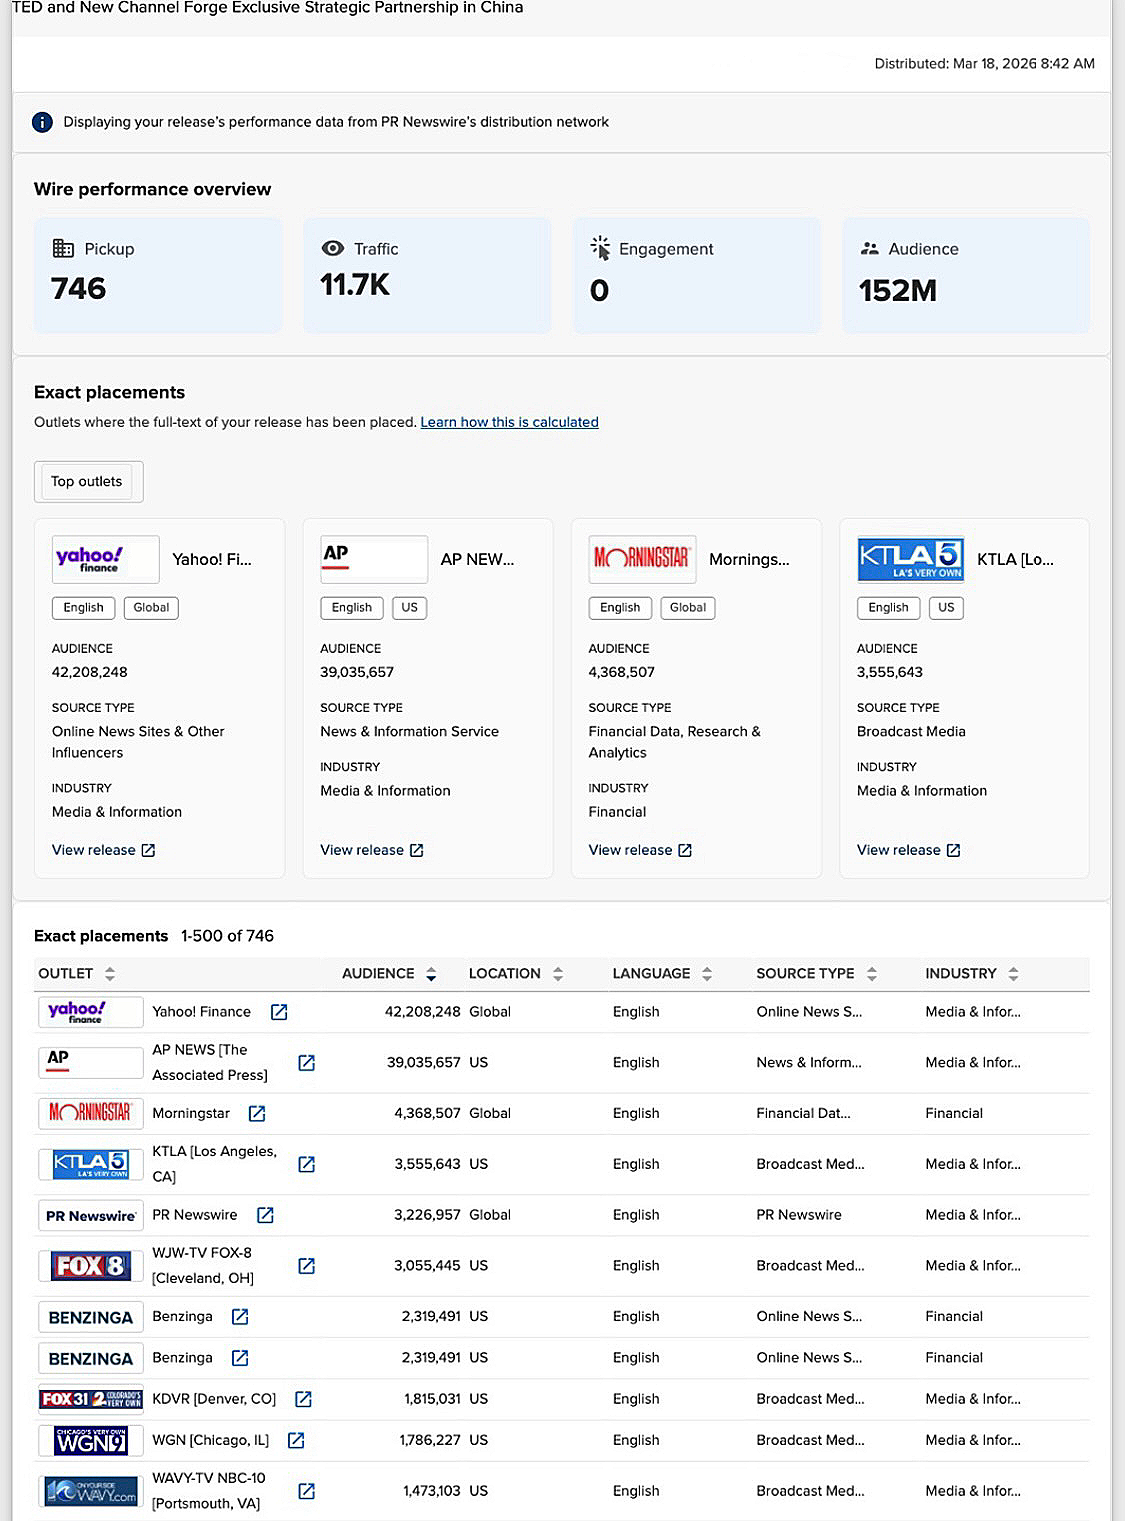The width and height of the screenshot is (1125, 1521).
Task: Click 'Learn how this is calculated' link
Action: point(509,422)
